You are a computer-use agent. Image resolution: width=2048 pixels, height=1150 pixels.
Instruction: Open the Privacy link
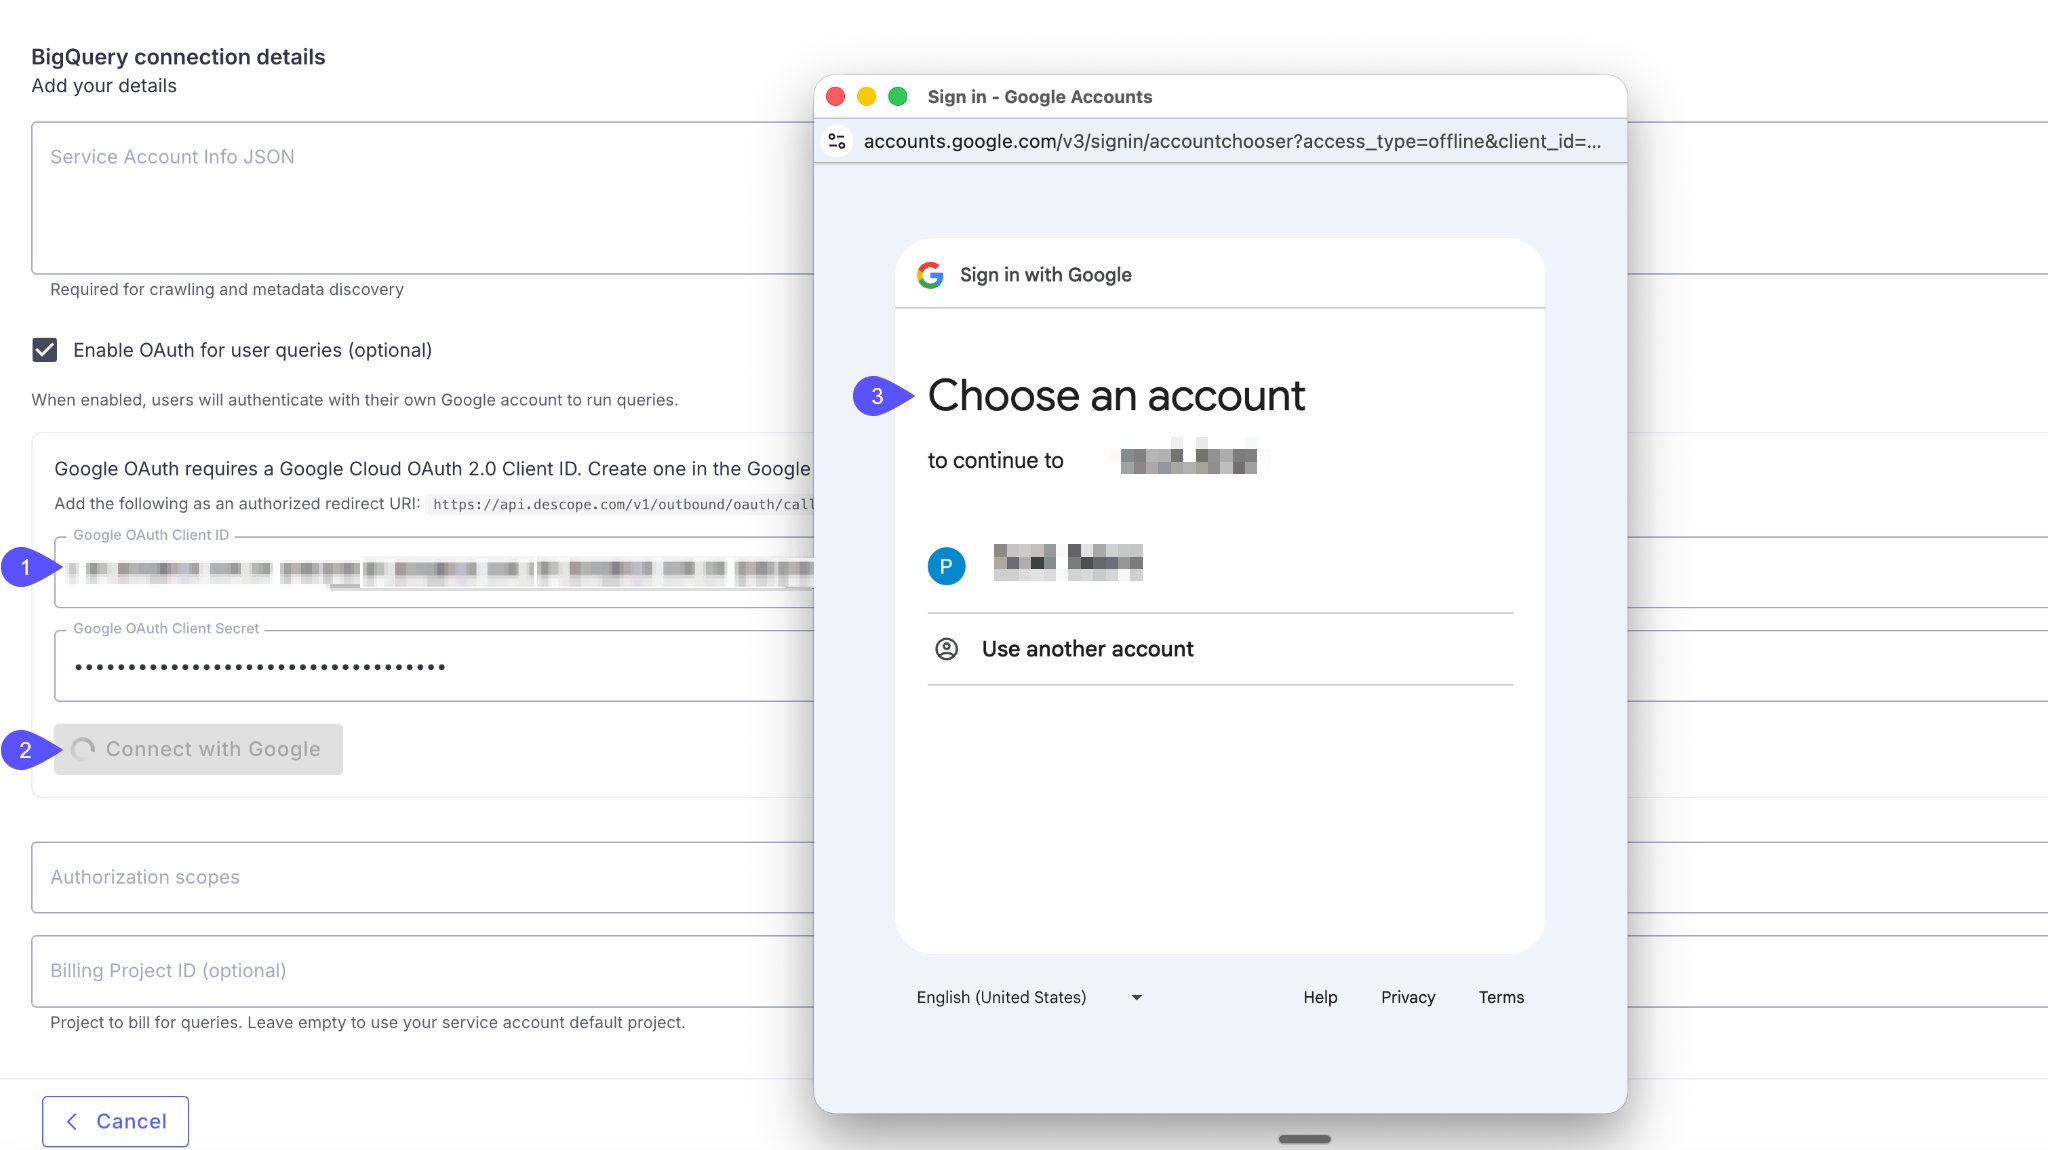[x=1408, y=997]
